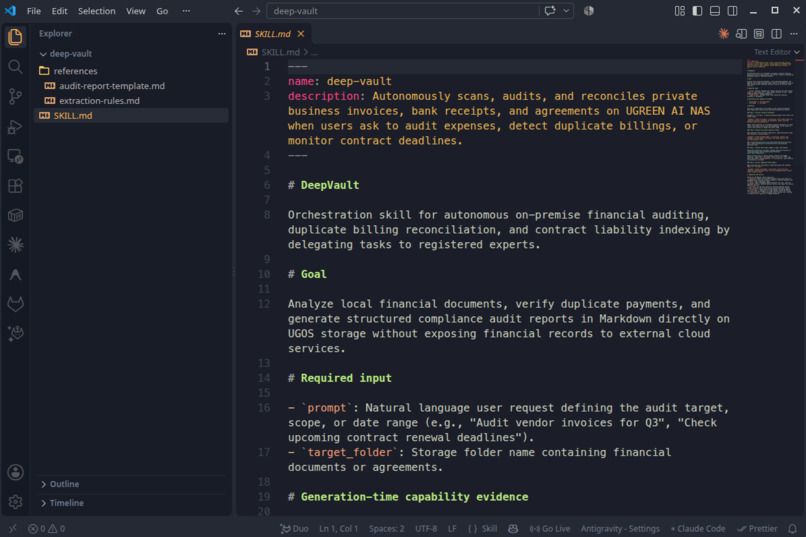Open Customize Layout icon
Image resolution: width=806 pixels, height=537 pixels.
(x=680, y=11)
